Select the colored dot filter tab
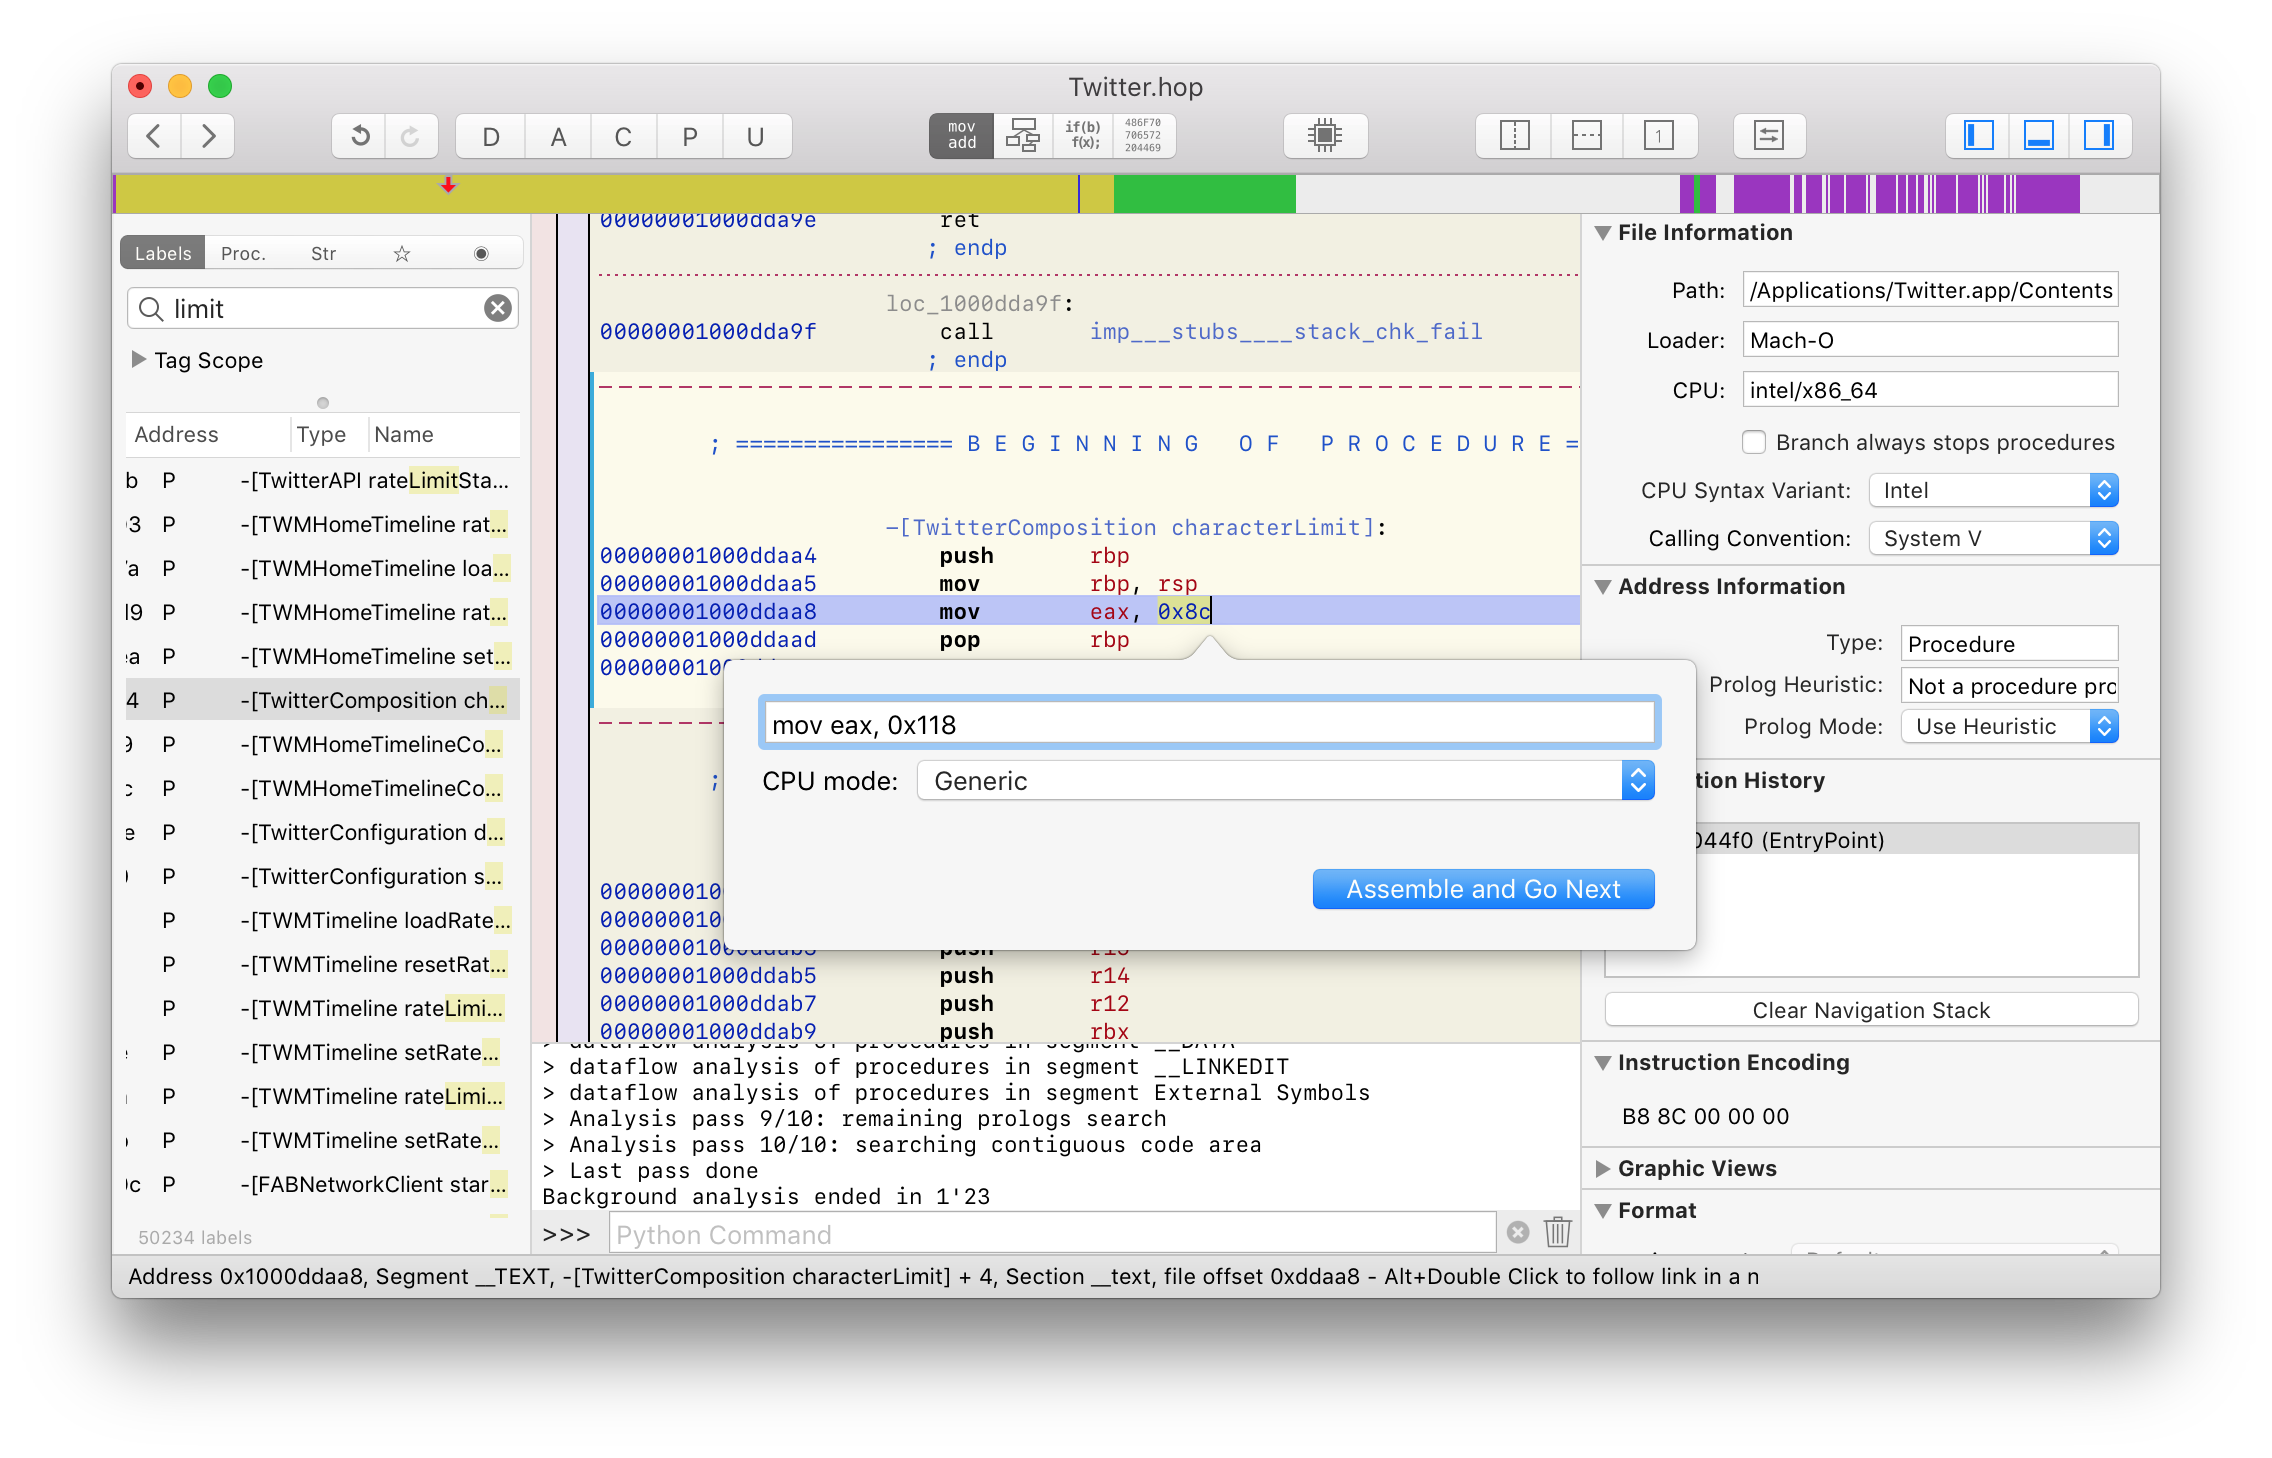The width and height of the screenshot is (2272, 1458). [x=481, y=253]
